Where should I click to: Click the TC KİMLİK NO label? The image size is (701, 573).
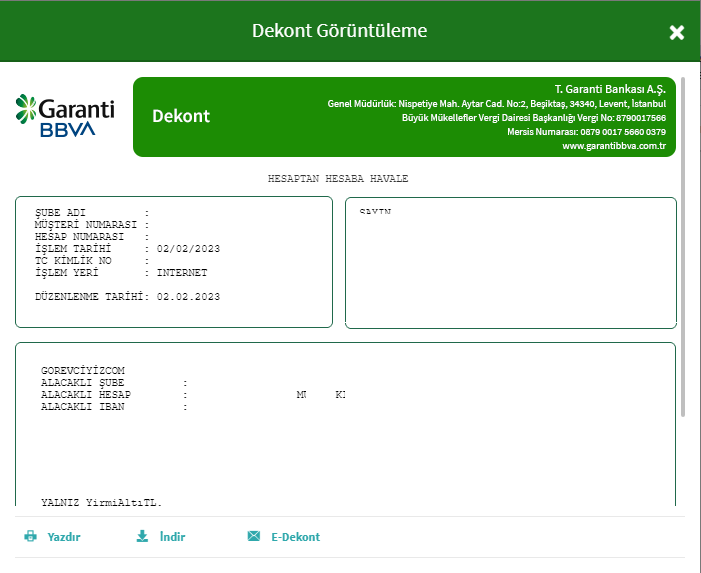click(73, 261)
